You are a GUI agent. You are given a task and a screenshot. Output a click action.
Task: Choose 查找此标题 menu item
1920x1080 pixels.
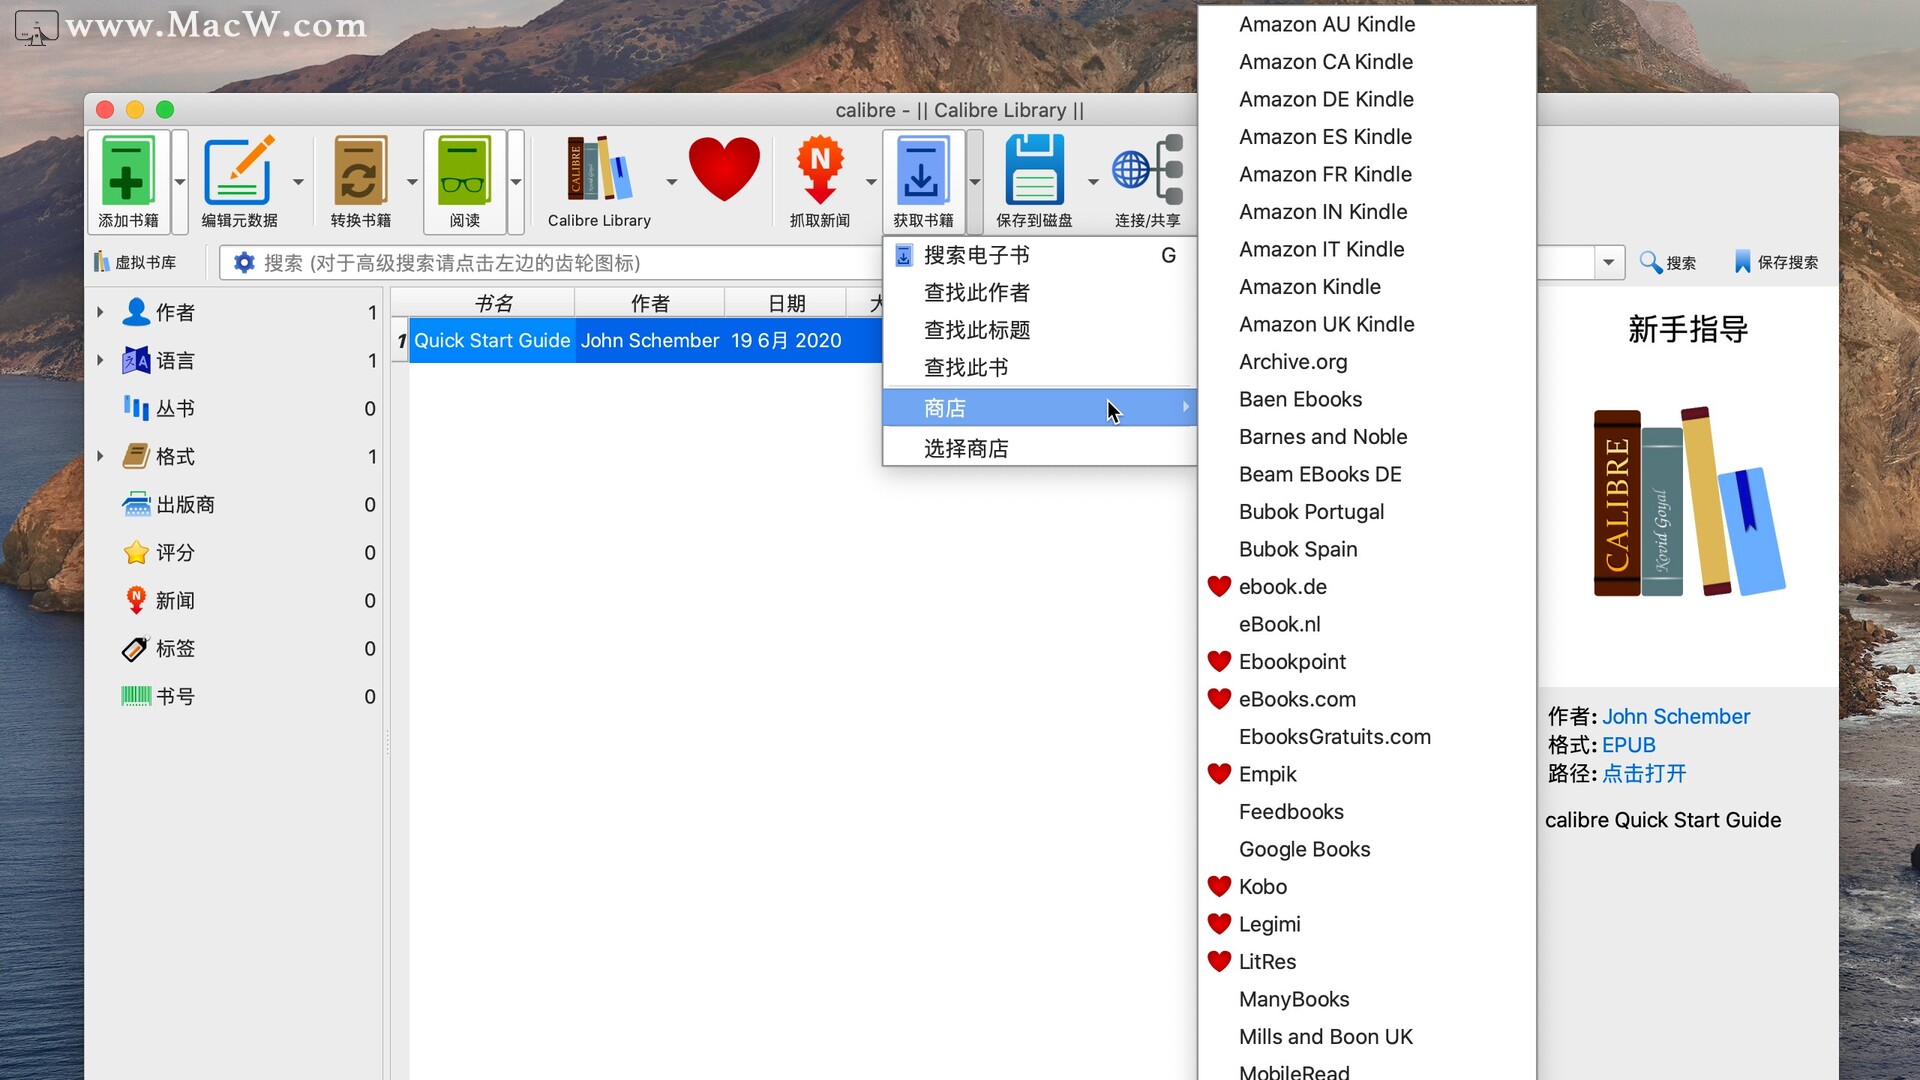1040,330
